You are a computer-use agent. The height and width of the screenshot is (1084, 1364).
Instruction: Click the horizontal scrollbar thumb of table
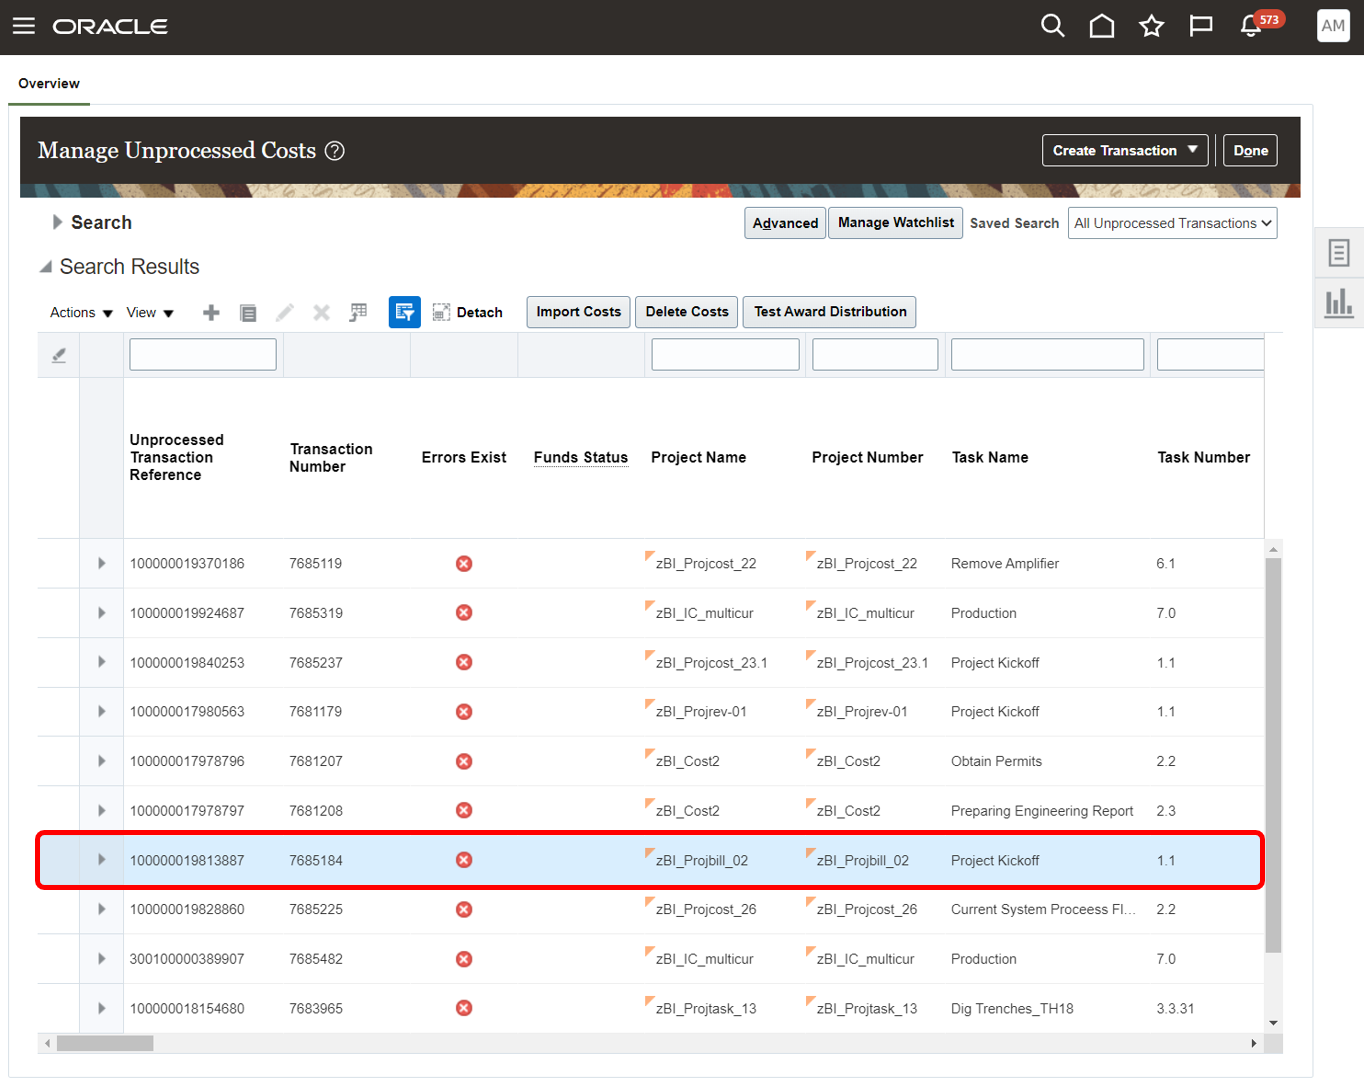105,1043
